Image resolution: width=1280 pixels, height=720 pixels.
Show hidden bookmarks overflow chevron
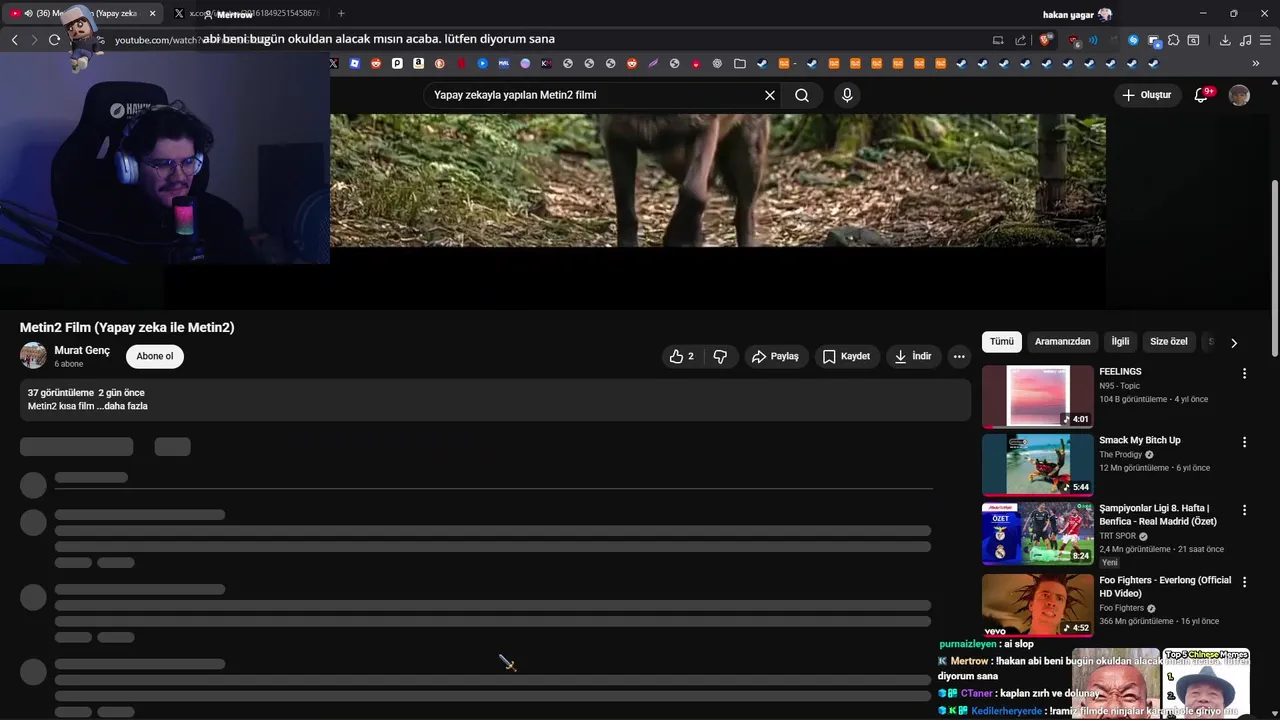[1255, 63]
